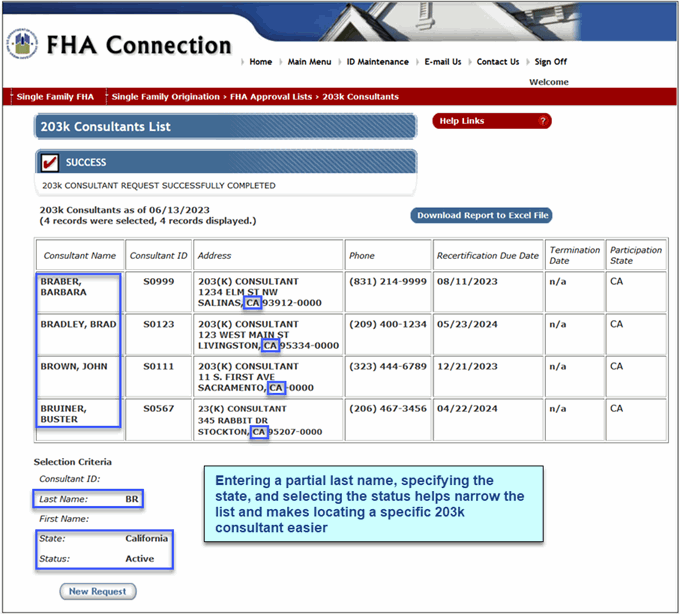Screen dimensions: 680x614
Task: Click the 123 WEST MAIN ST address
Action: tap(243, 335)
